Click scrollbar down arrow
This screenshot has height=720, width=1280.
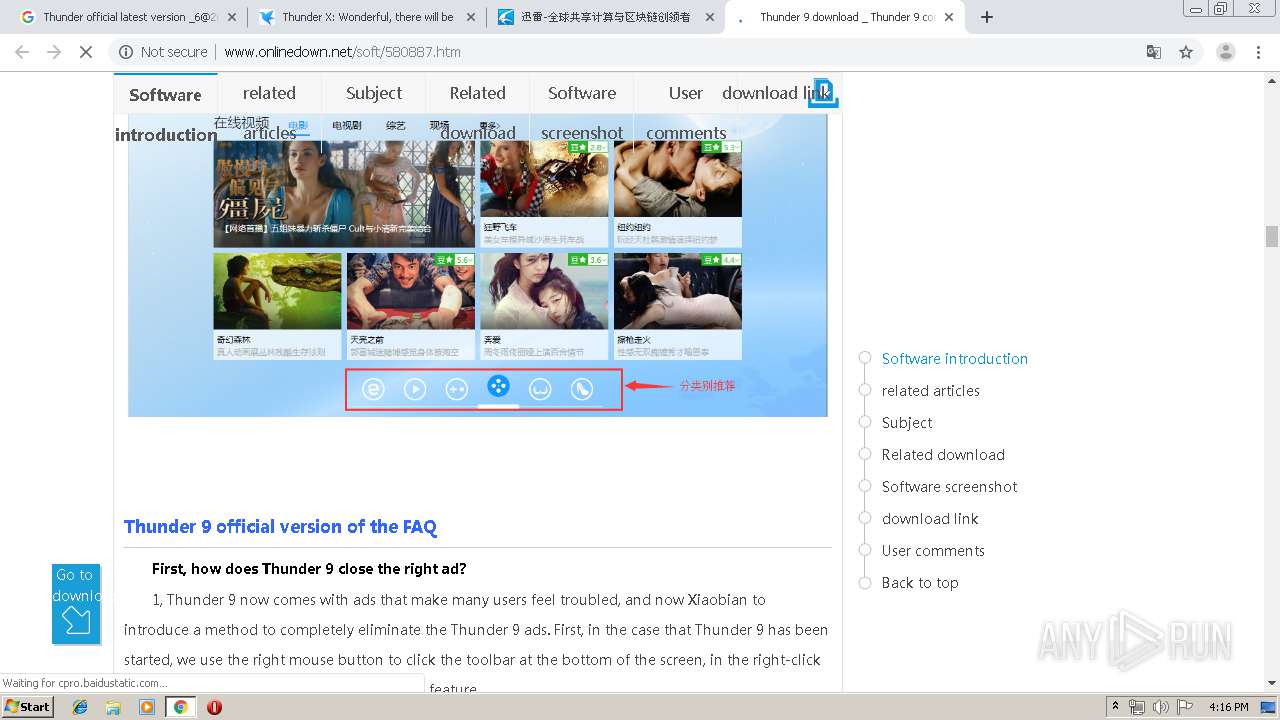pos(1272,684)
